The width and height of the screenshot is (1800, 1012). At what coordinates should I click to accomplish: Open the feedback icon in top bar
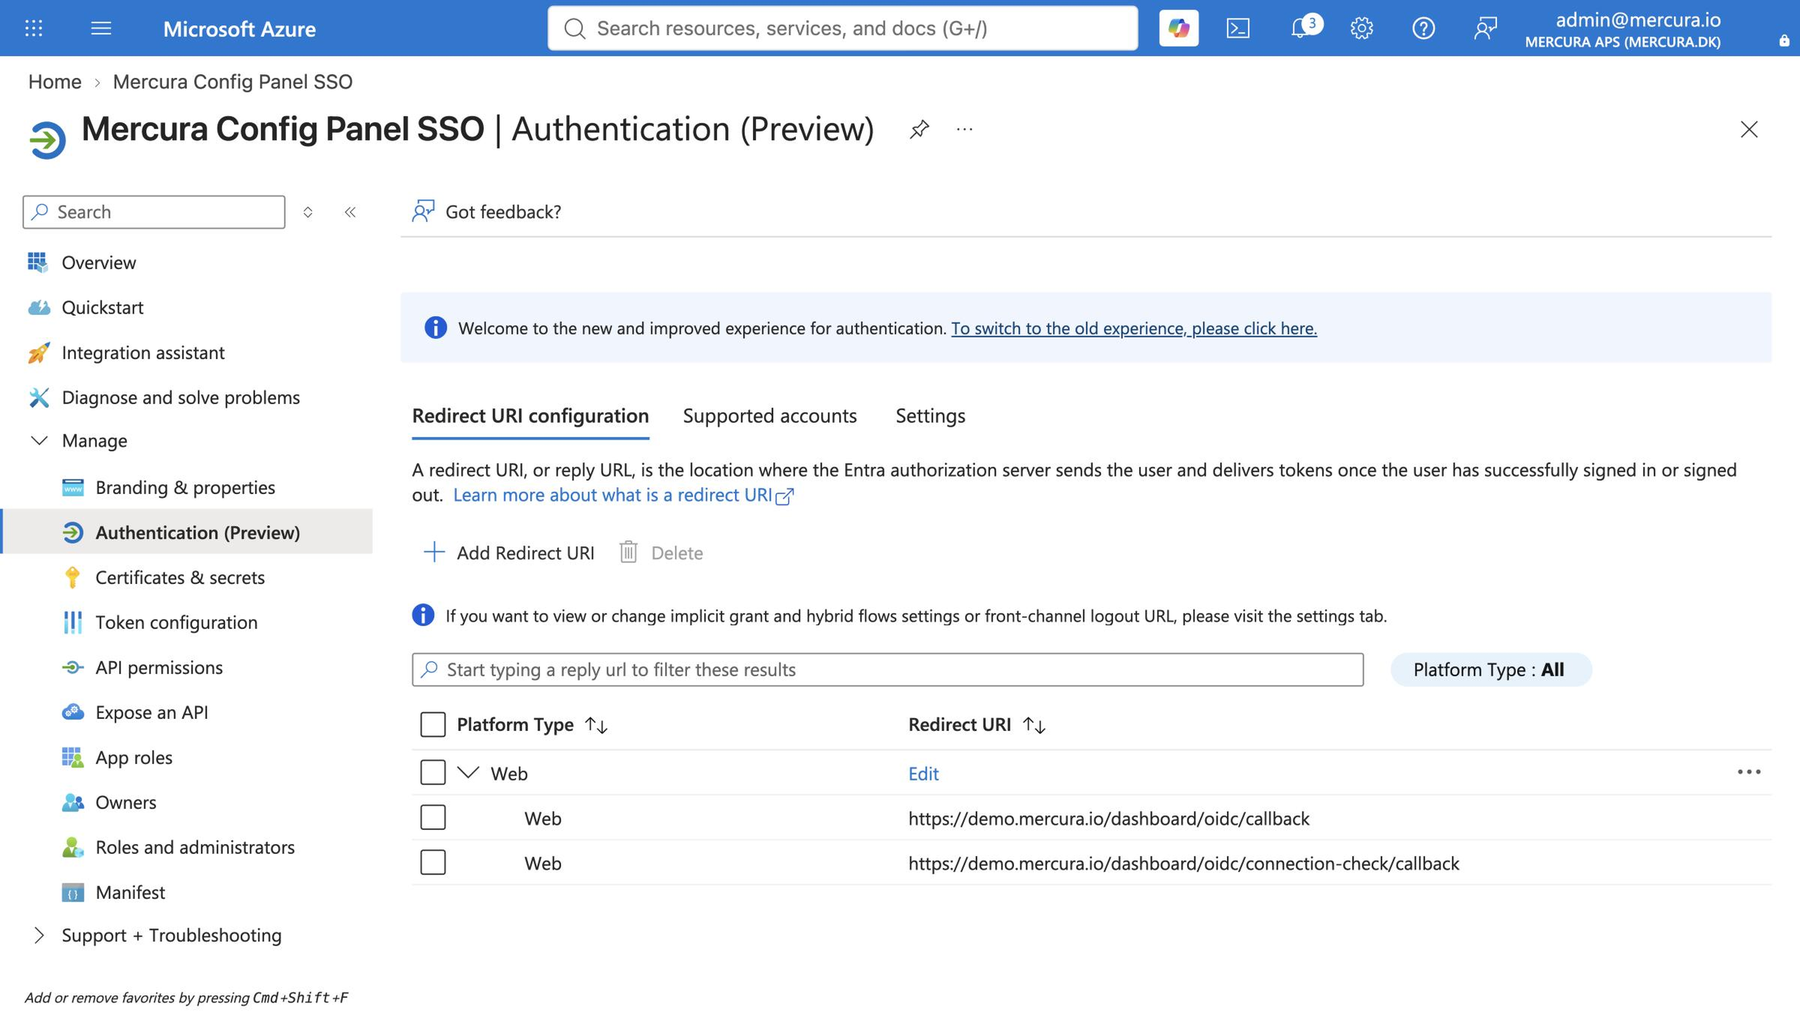[1485, 28]
